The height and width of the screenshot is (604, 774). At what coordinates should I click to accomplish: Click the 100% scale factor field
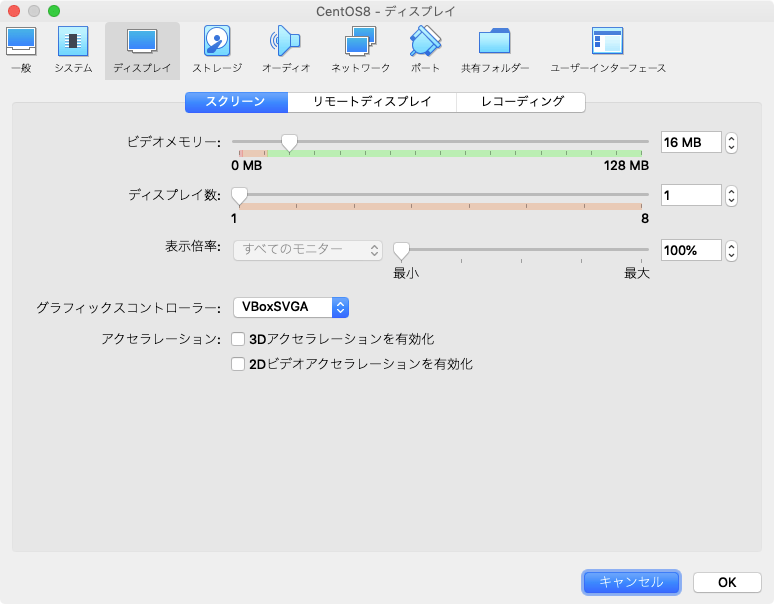pyautogui.click(x=691, y=250)
